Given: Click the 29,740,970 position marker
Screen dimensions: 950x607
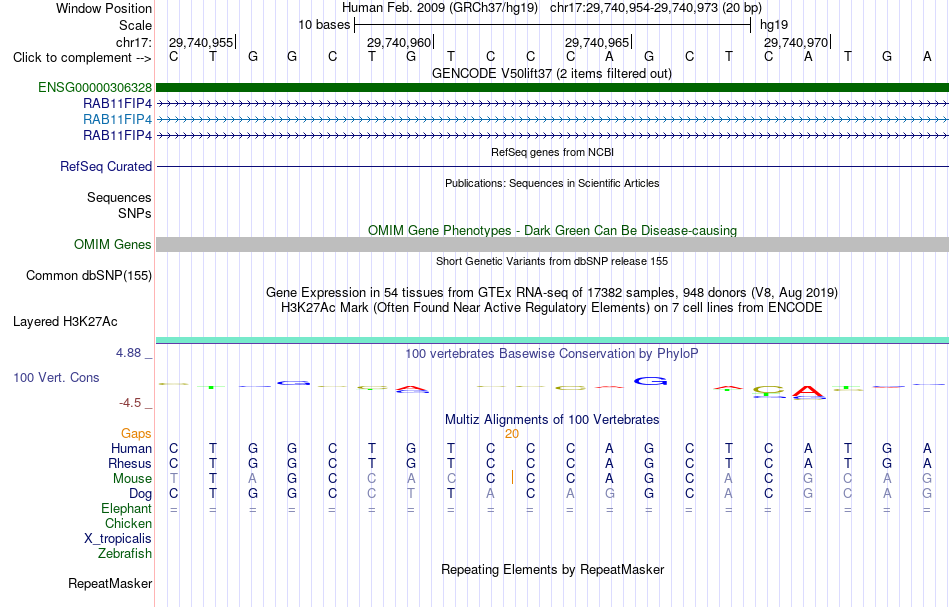Looking at the screenshot, I should [x=797, y=42].
